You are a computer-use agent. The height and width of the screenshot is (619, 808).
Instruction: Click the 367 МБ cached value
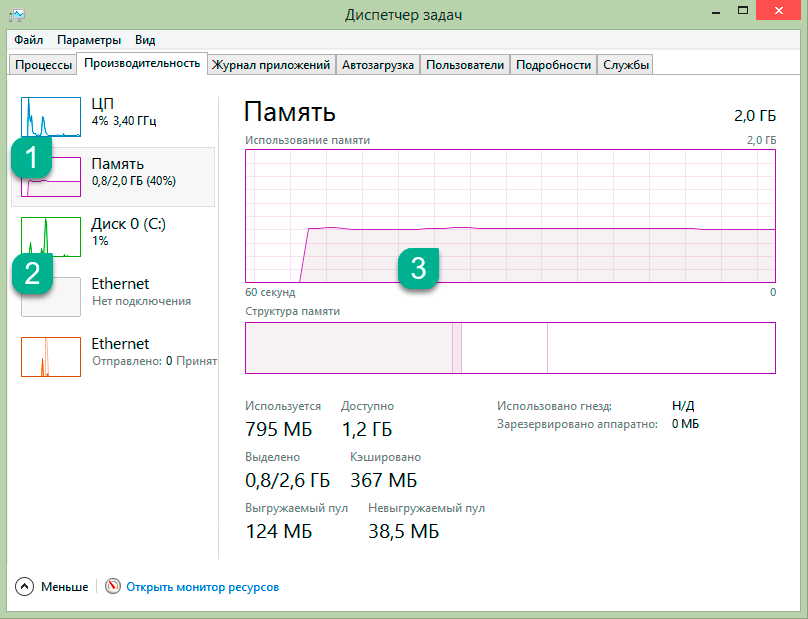click(384, 480)
